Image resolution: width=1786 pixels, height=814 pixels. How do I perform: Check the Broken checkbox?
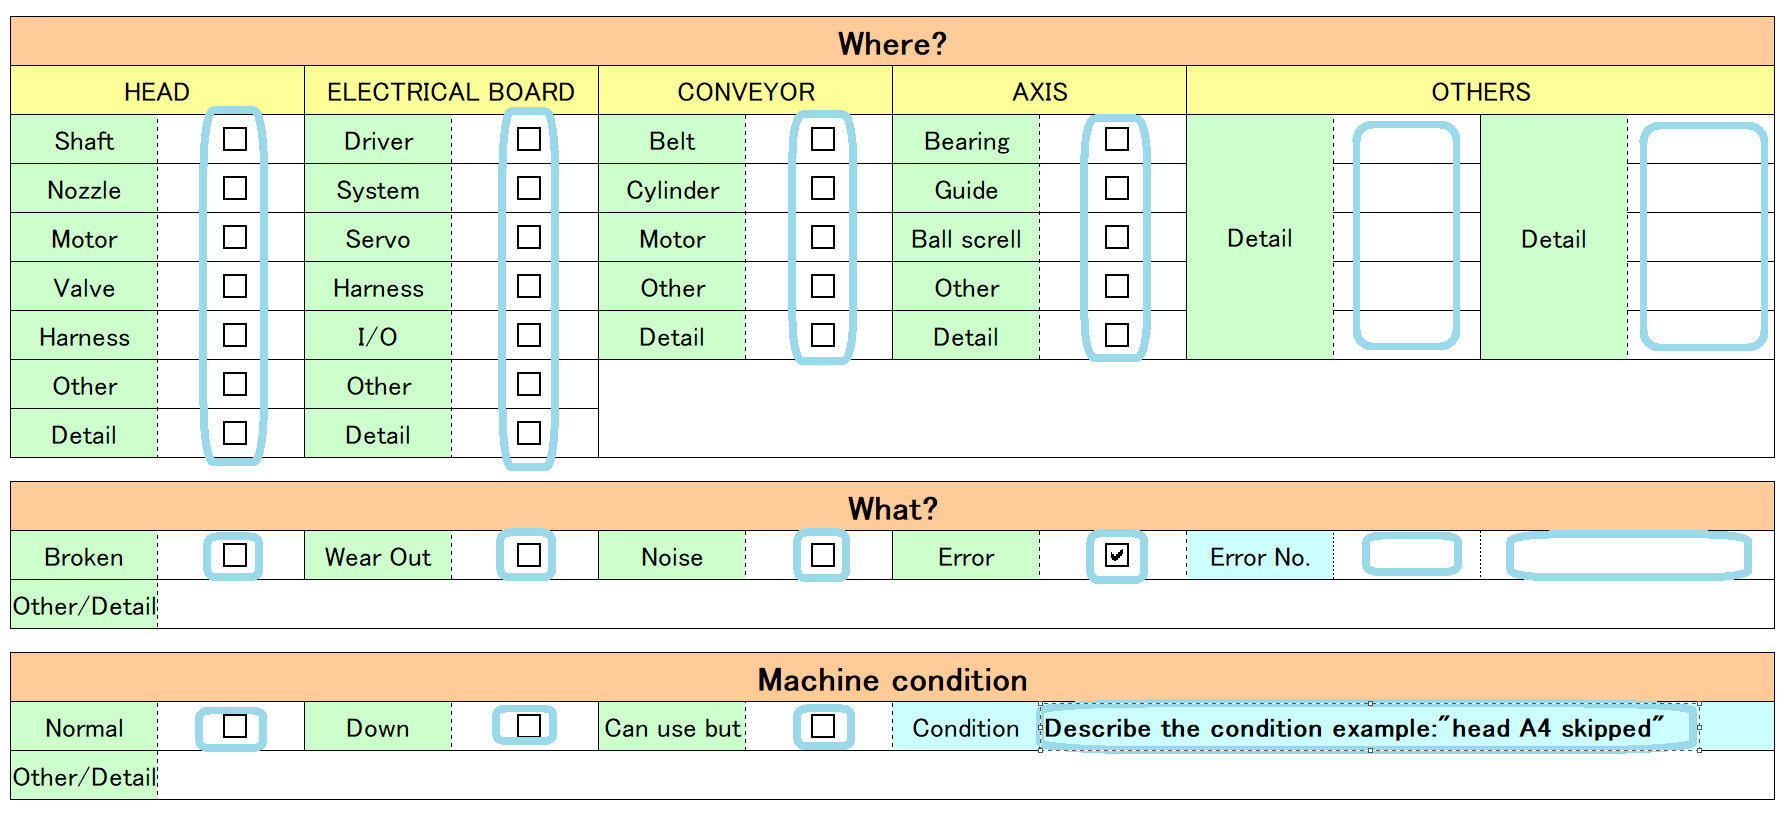235,555
